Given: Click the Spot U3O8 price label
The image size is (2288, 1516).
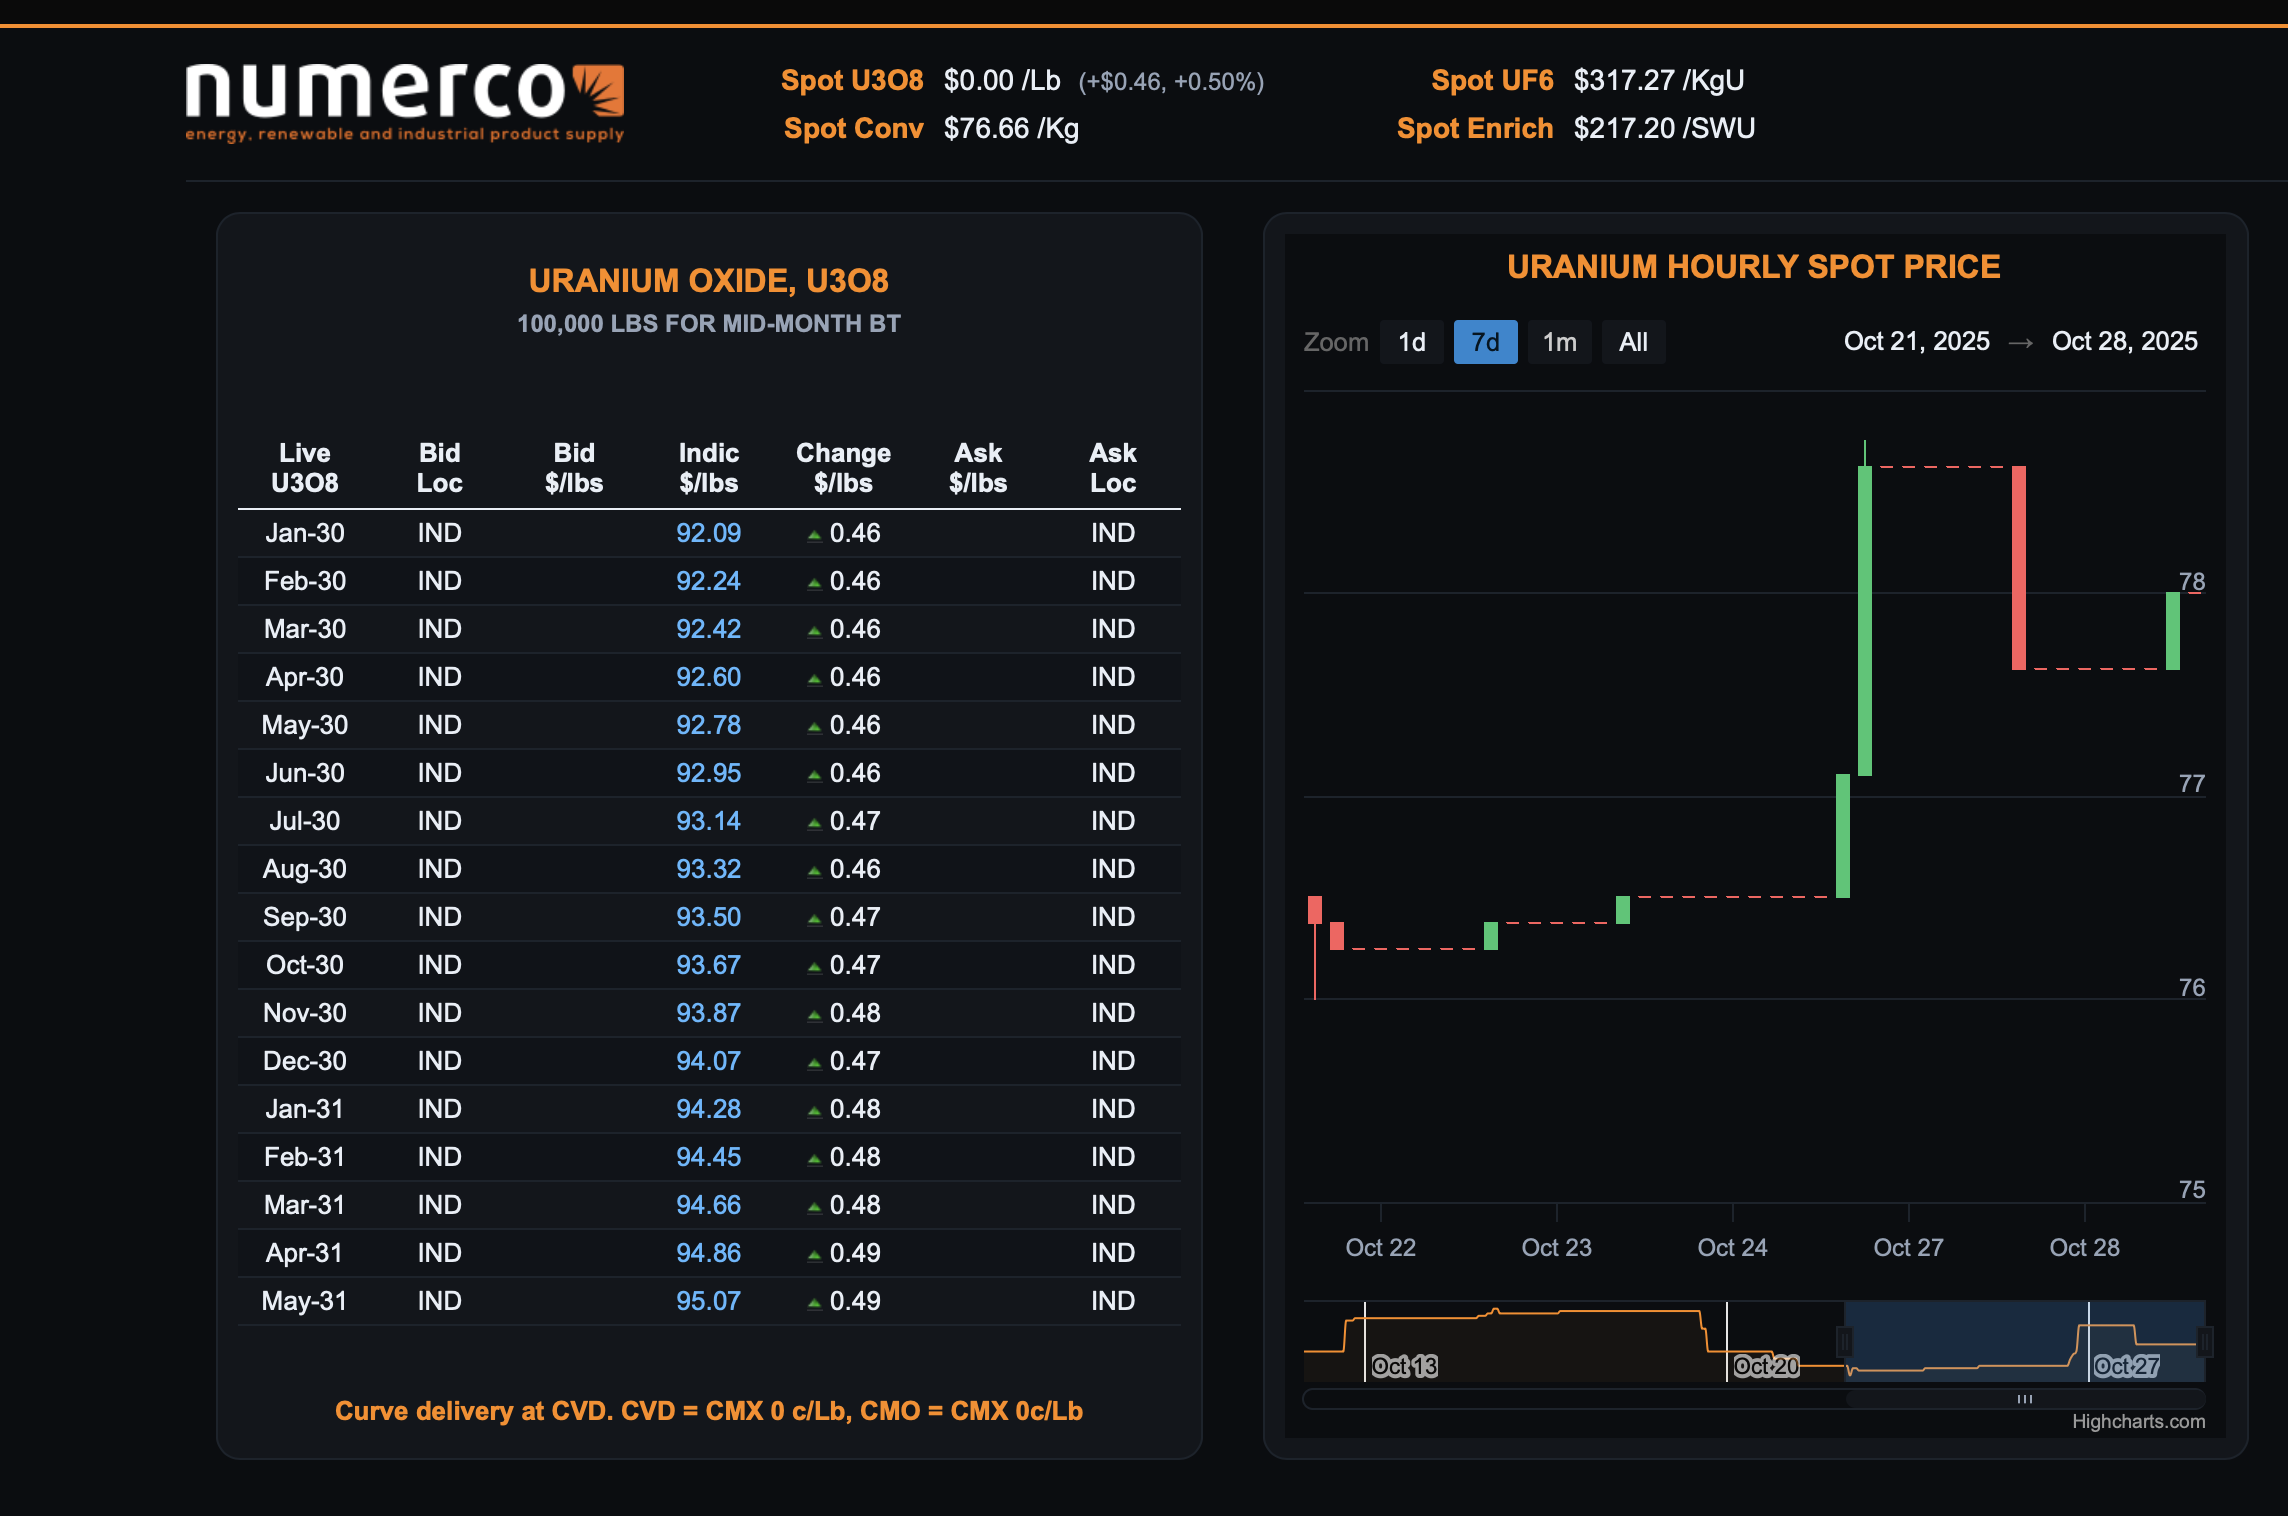Looking at the screenshot, I should click(x=851, y=80).
